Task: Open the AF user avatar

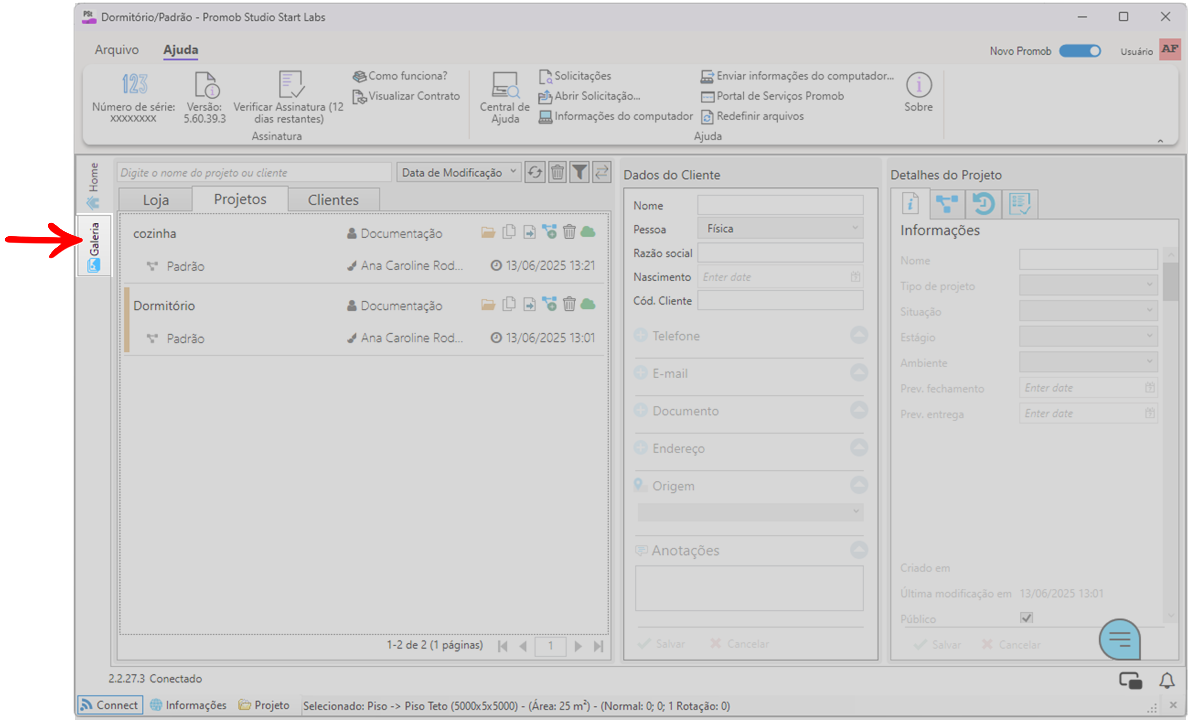Action: pos(1170,49)
